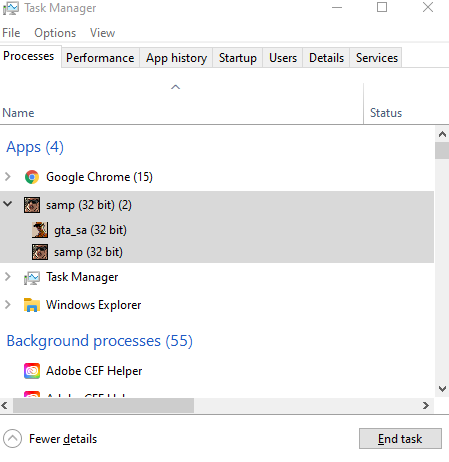Expand the Windows Explorer process row
The height and width of the screenshot is (462, 449).
pos(8,304)
